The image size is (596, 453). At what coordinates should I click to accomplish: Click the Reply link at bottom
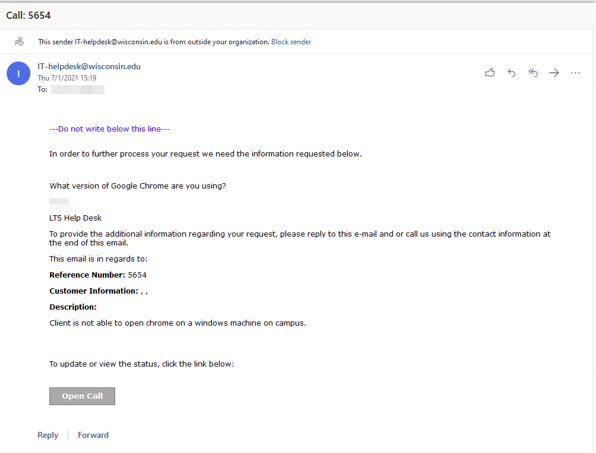click(x=48, y=435)
